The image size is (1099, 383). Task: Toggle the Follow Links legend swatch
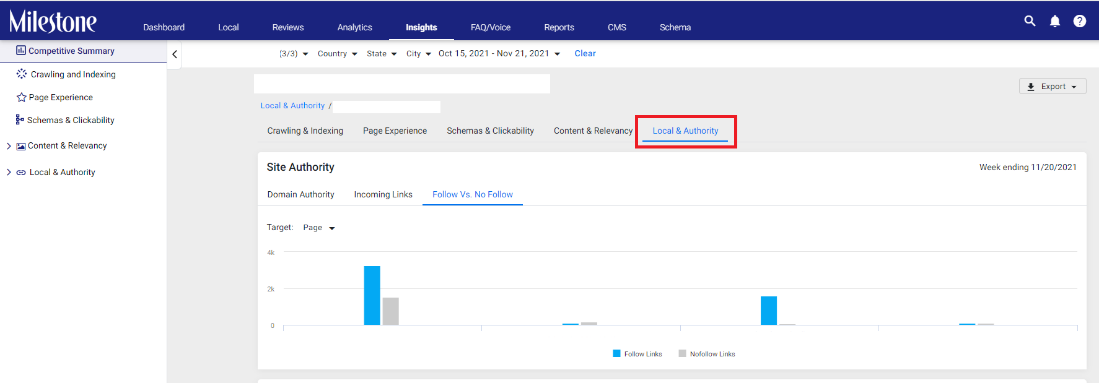coord(617,354)
